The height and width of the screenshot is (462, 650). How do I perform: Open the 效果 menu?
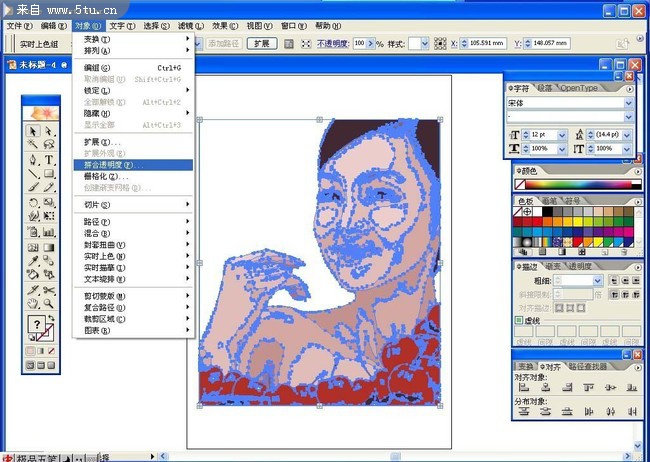click(225, 26)
